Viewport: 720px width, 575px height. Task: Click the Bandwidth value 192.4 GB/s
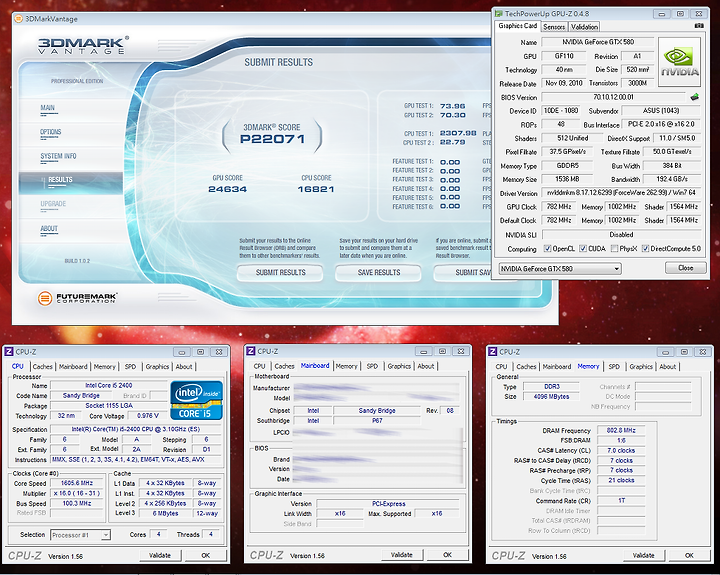point(672,179)
